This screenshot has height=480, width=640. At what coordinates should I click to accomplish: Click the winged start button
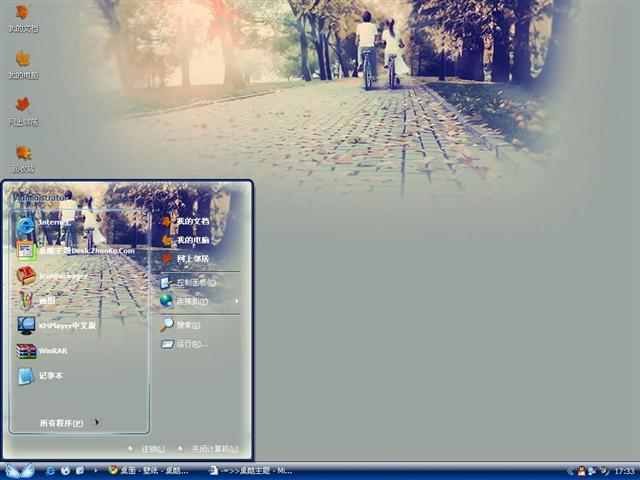tap(19, 471)
